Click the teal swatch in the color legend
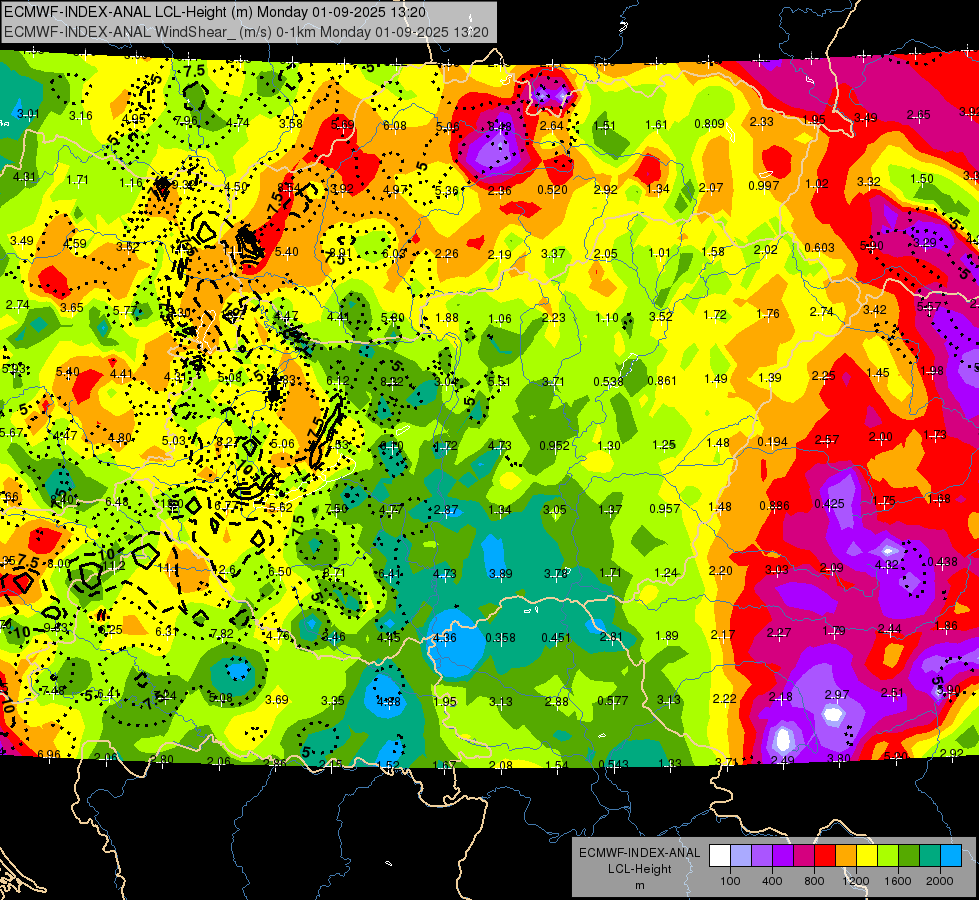This screenshot has height=900, width=979. tap(929, 856)
